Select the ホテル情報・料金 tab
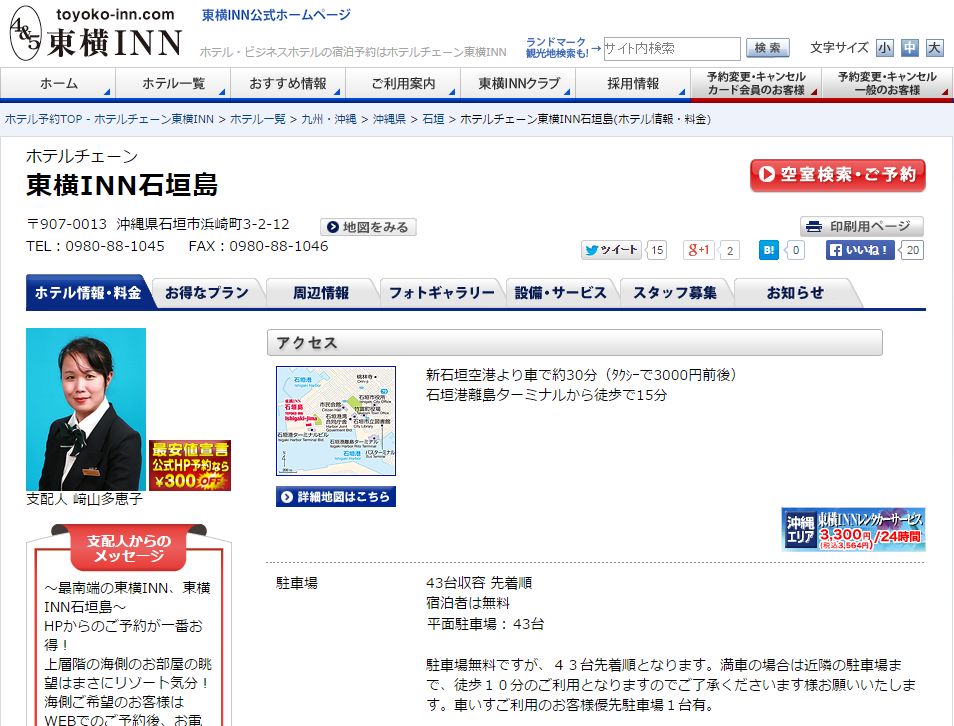Image resolution: width=954 pixels, height=726 pixels. click(x=88, y=293)
